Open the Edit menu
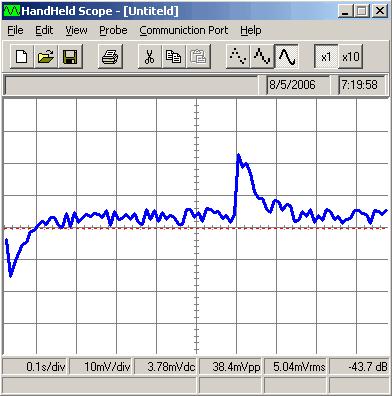 (x=44, y=30)
